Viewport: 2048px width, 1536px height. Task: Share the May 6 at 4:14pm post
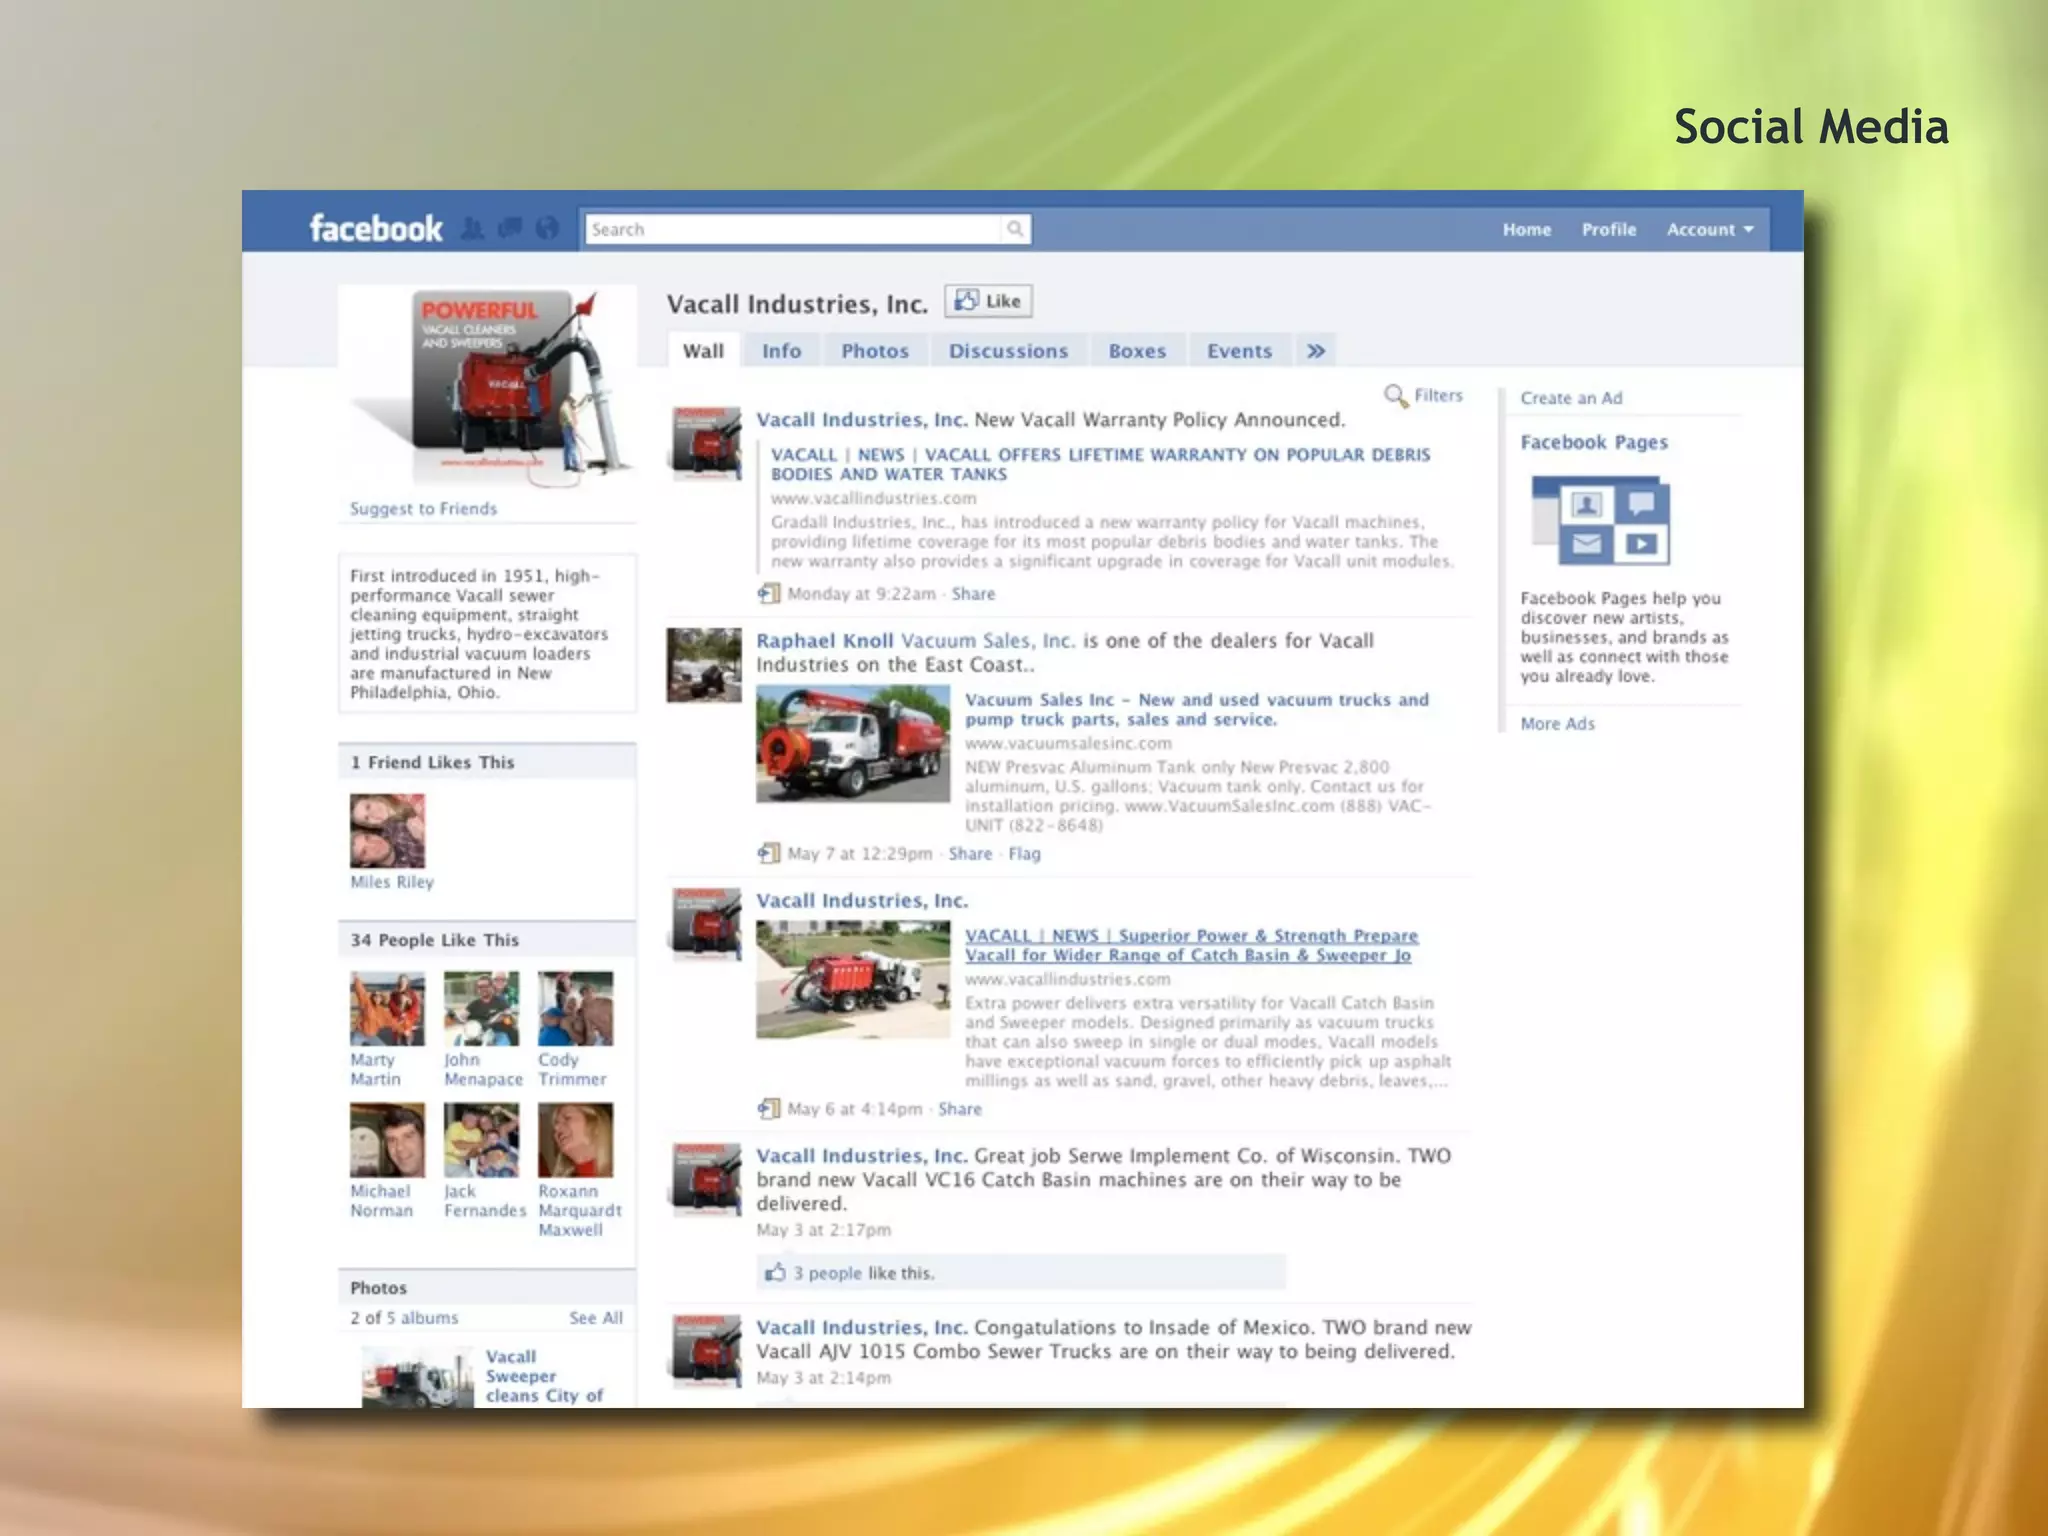click(x=960, y=1109)
